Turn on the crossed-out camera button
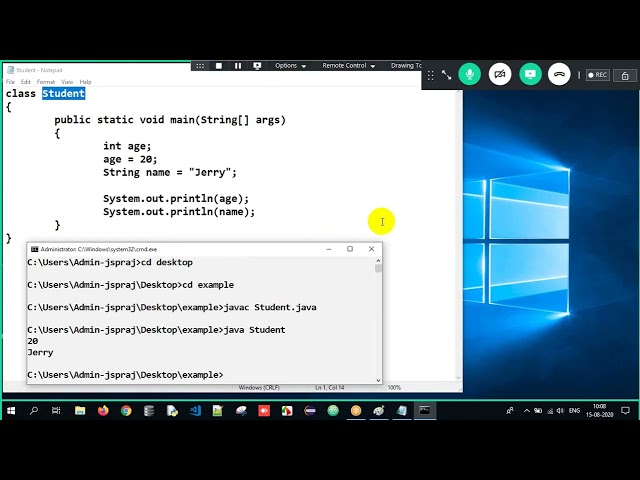 pos(500,74)
